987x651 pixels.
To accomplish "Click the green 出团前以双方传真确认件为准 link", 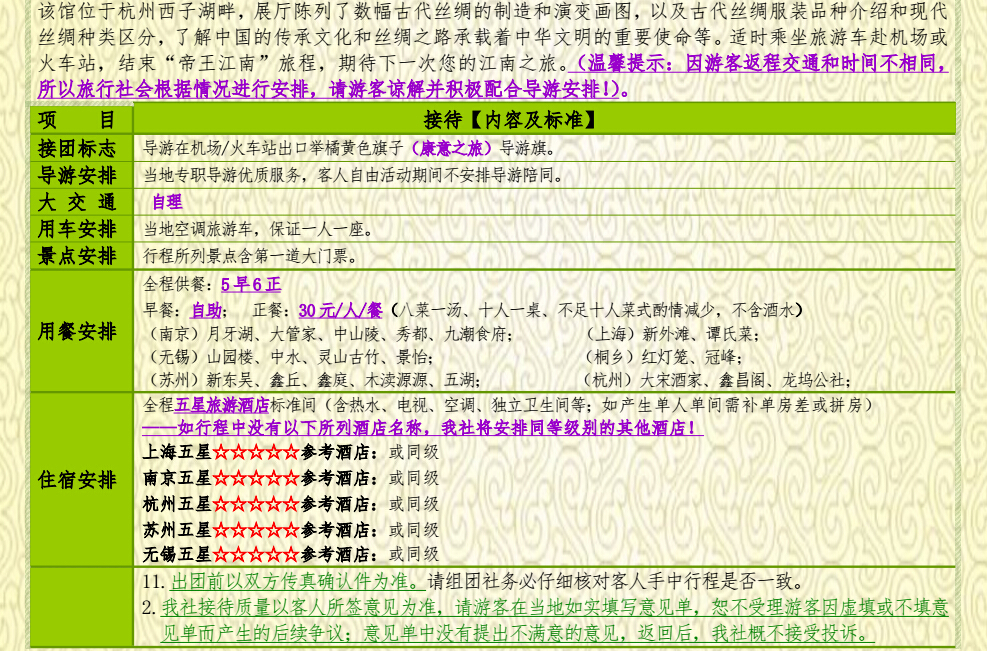I will click(x=295, y=582).
